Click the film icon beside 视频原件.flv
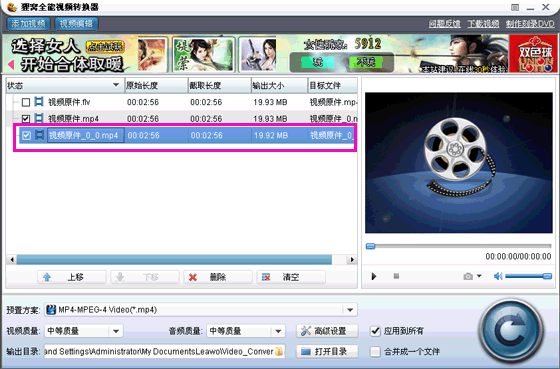The width and height of the screenshot is (560, 369). pyautogui.click(x=39, y=102)
